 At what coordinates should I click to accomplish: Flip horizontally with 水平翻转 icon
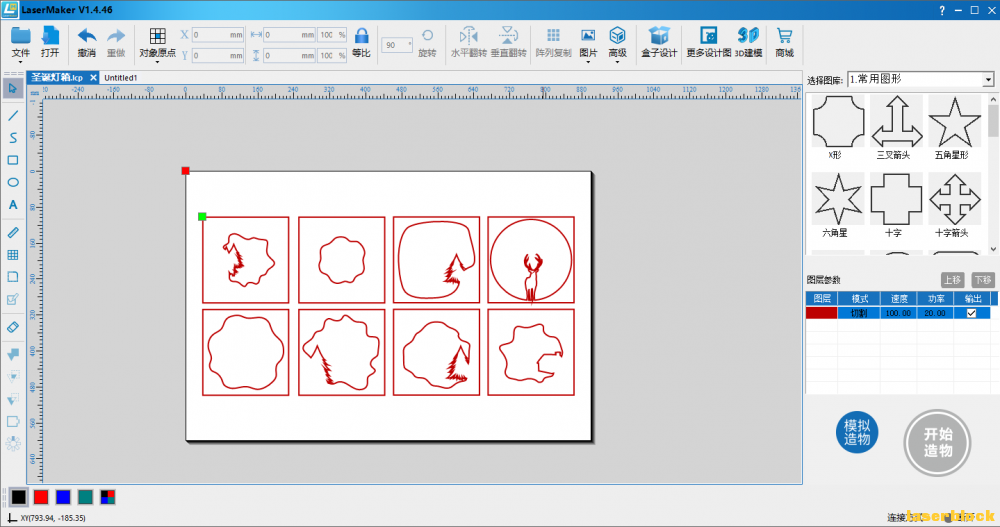[x=469, y=36]
